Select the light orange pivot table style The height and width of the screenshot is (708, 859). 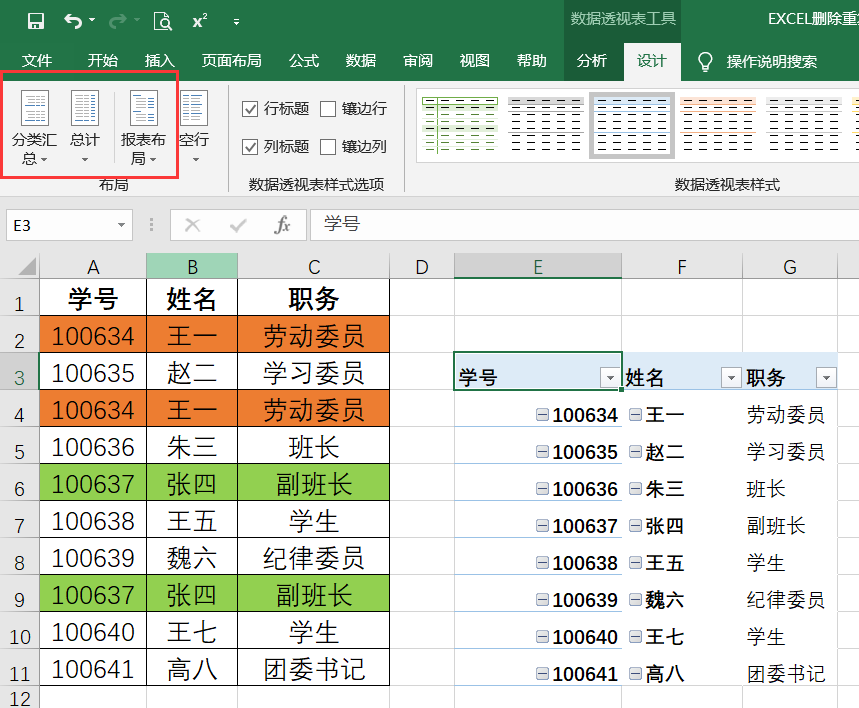718,125
